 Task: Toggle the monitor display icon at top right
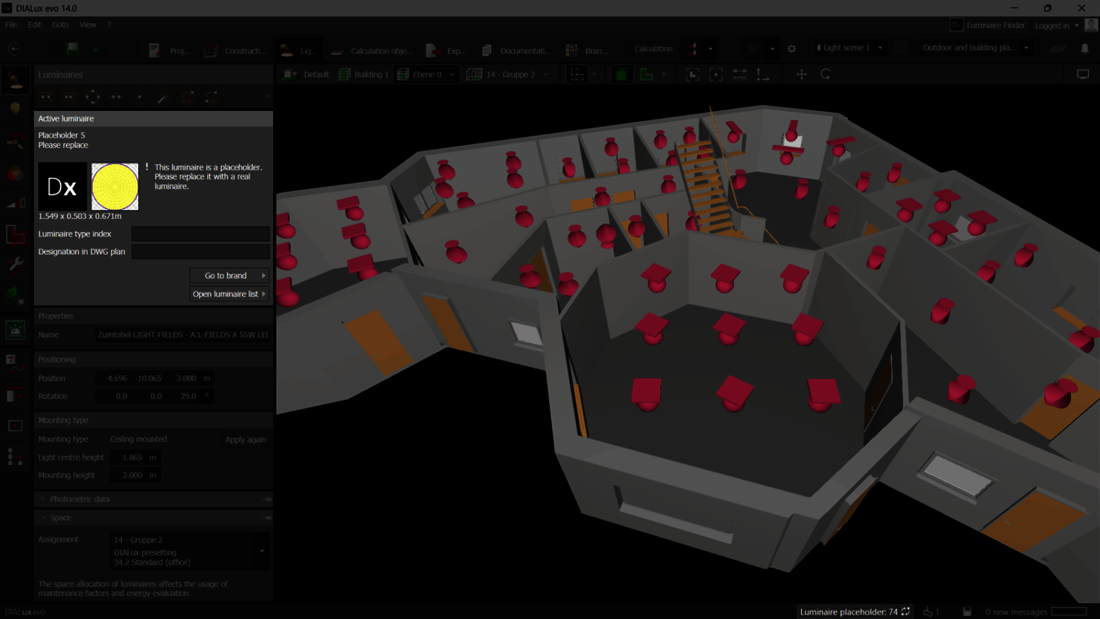tap(1083, 73)
